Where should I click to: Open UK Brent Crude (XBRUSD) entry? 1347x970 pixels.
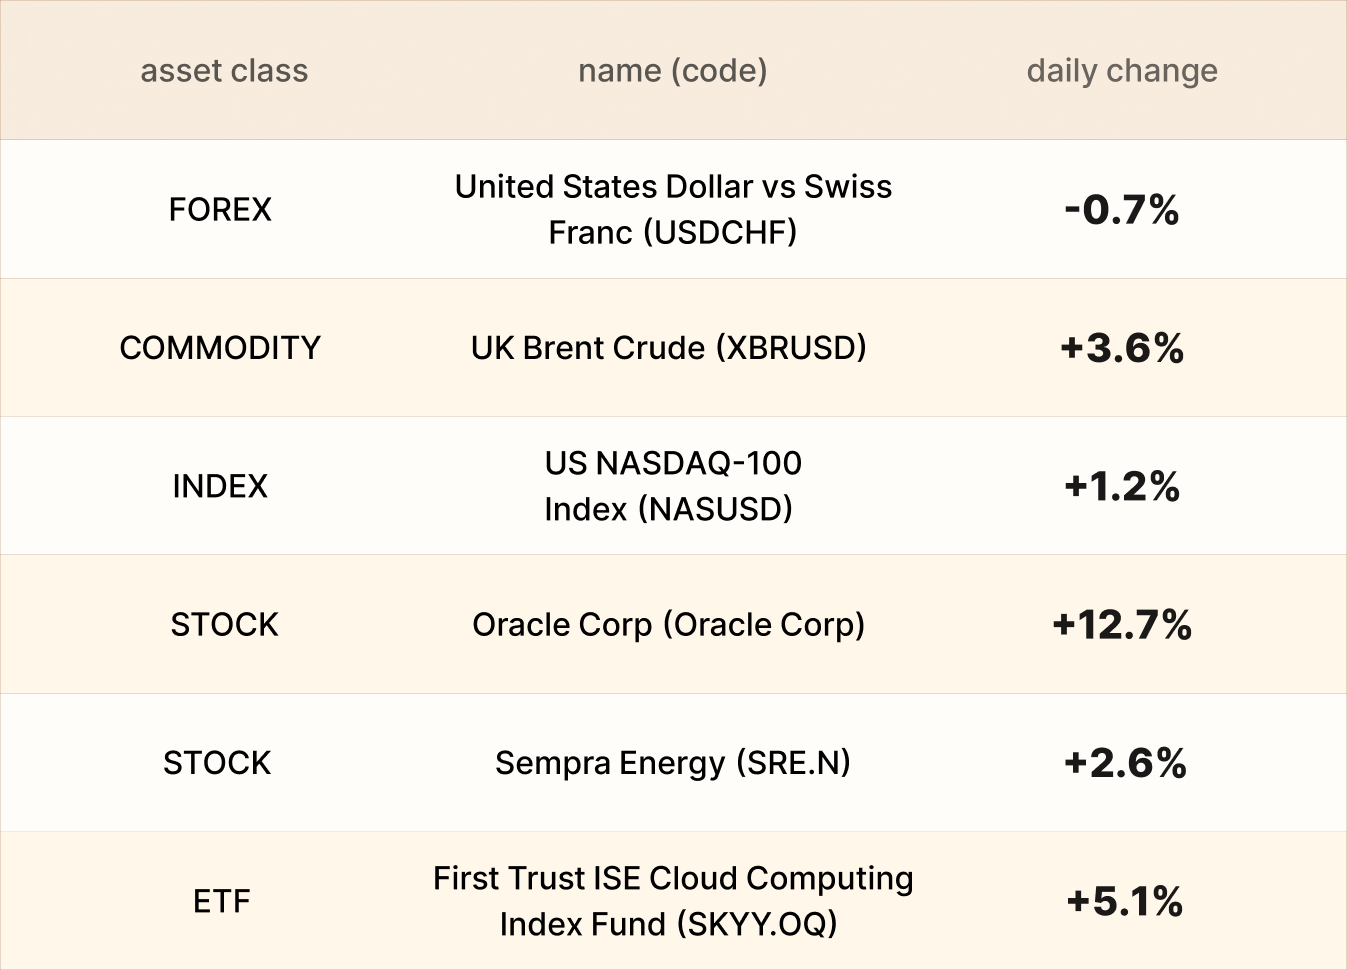point(668,348)
